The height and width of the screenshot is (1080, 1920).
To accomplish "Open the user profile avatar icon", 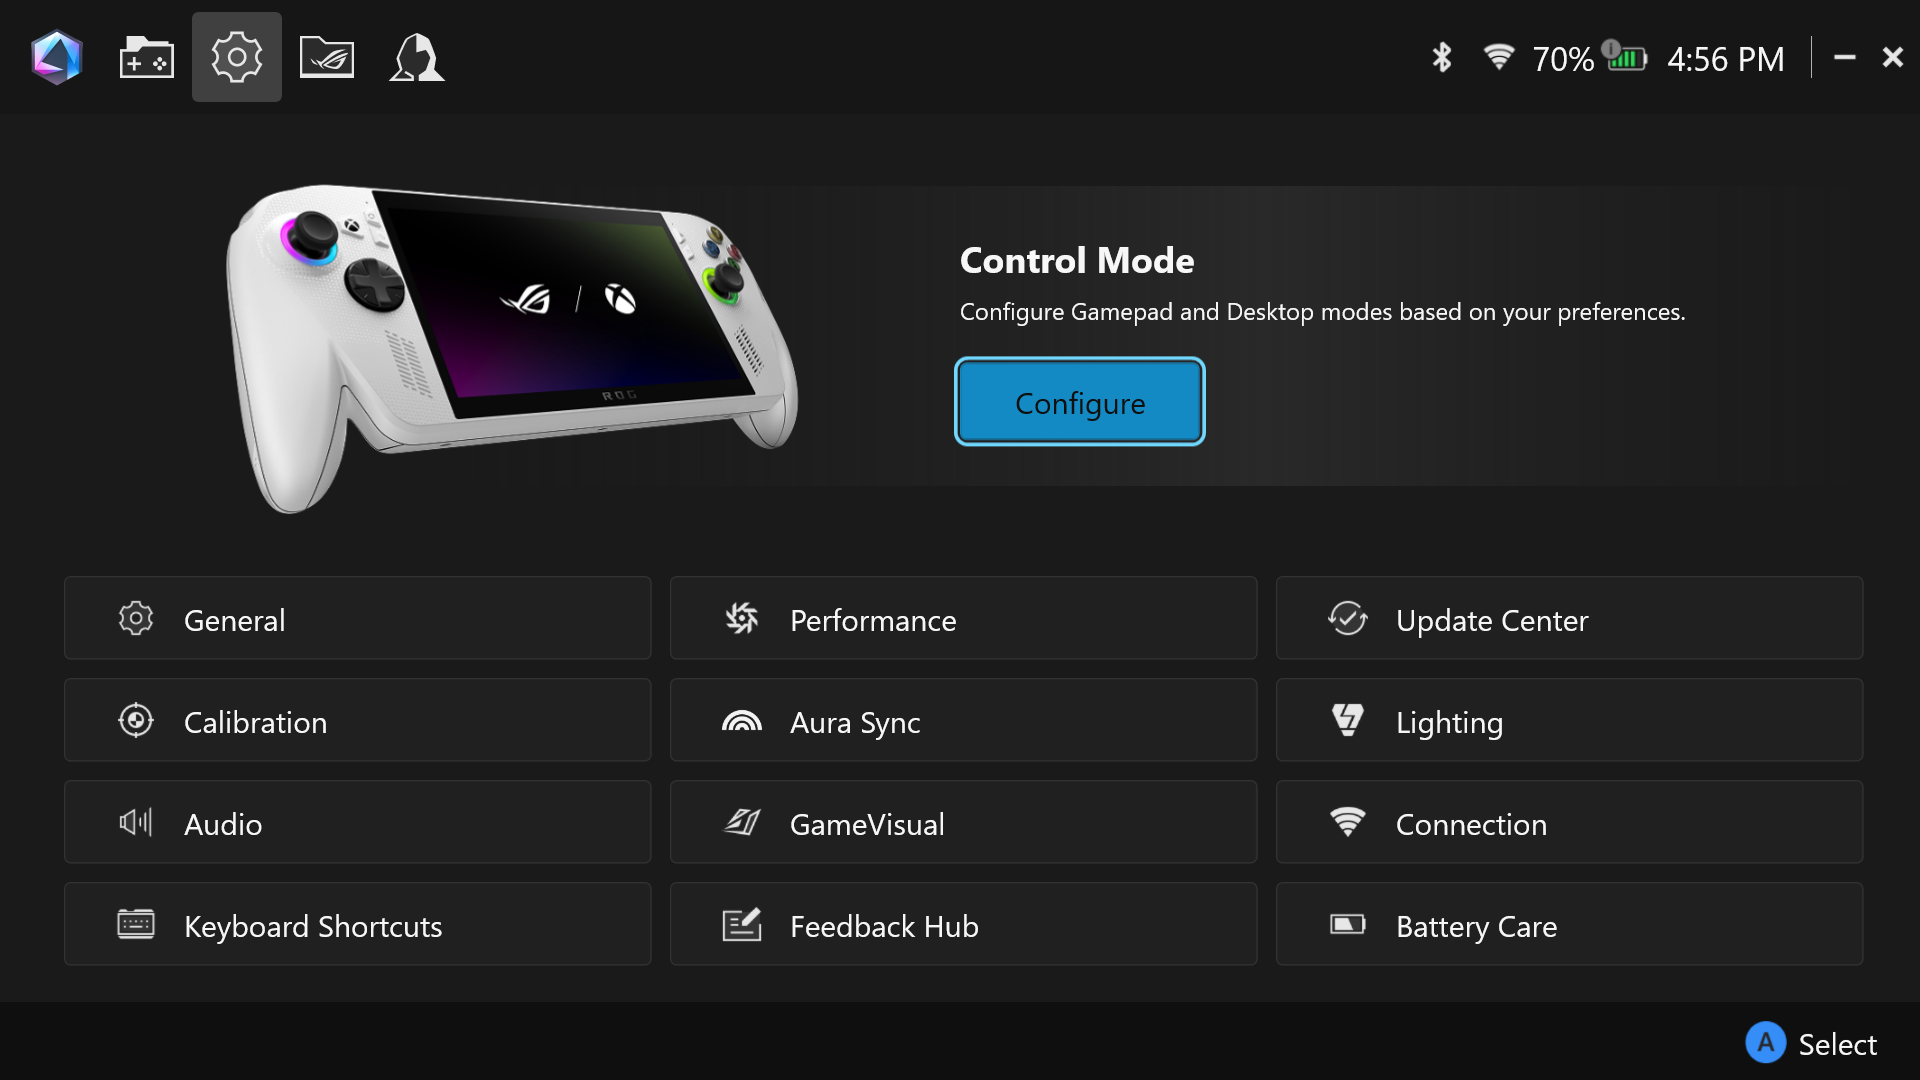I will pyautogui.click(x=417, y=58).
